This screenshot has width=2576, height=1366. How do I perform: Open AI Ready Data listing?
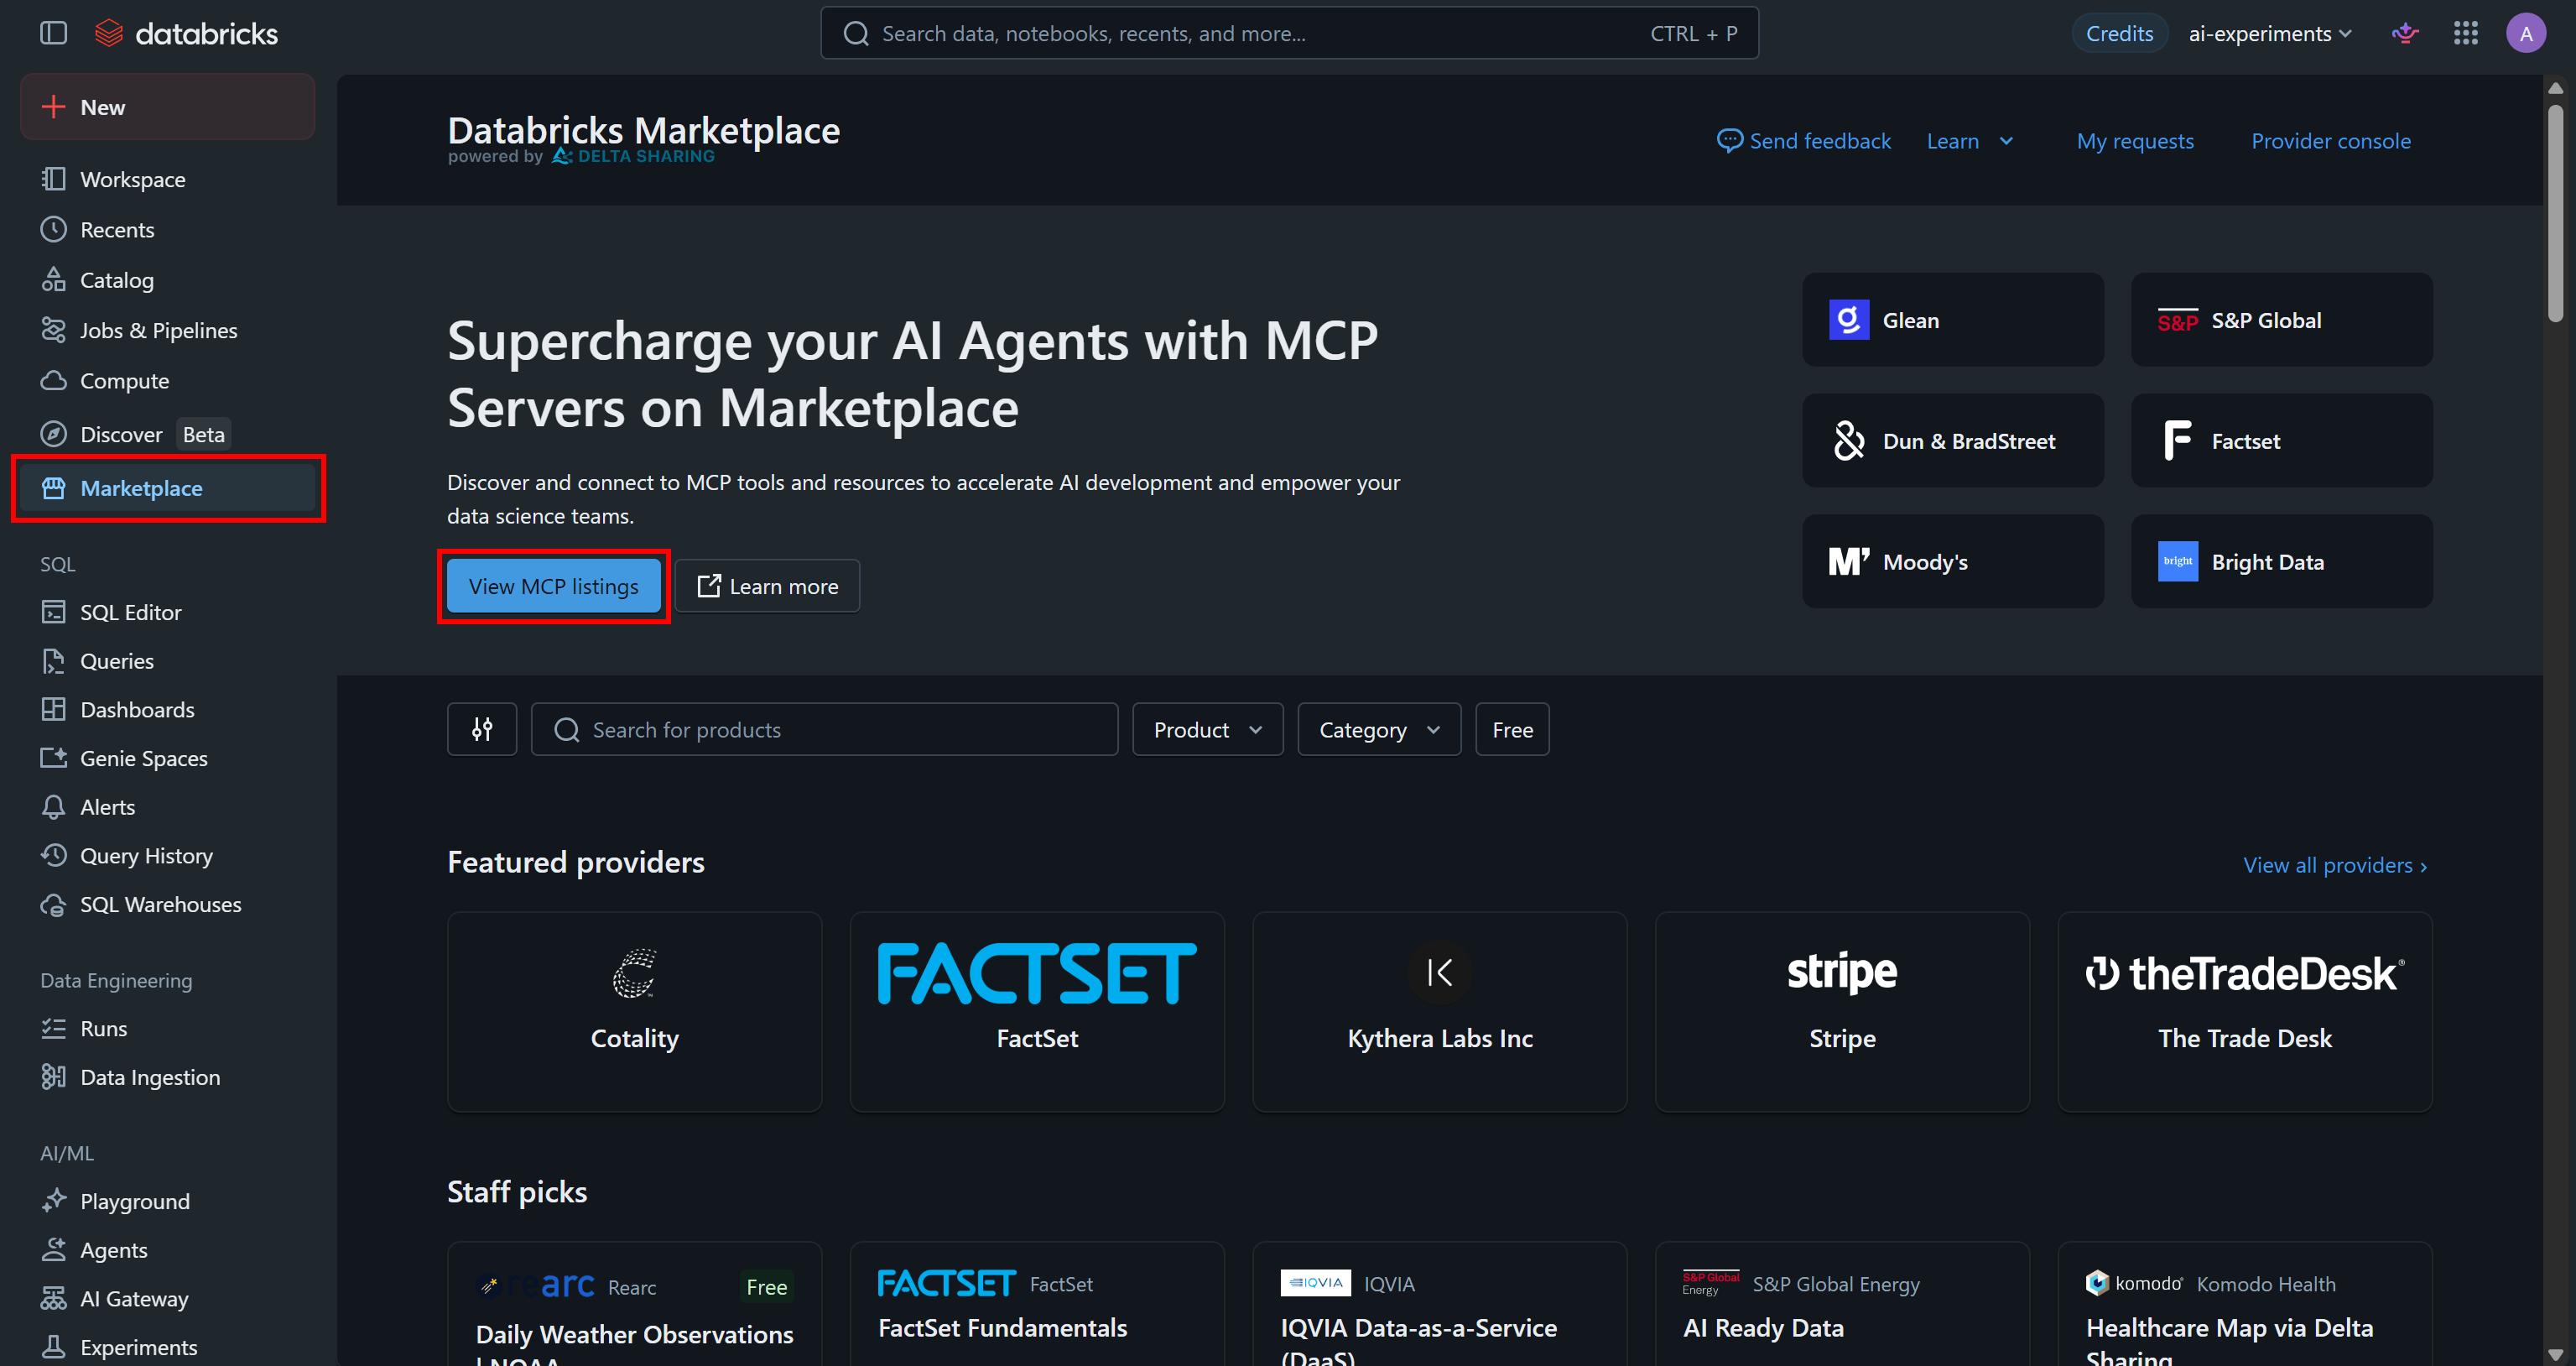click(1842, 1304)
